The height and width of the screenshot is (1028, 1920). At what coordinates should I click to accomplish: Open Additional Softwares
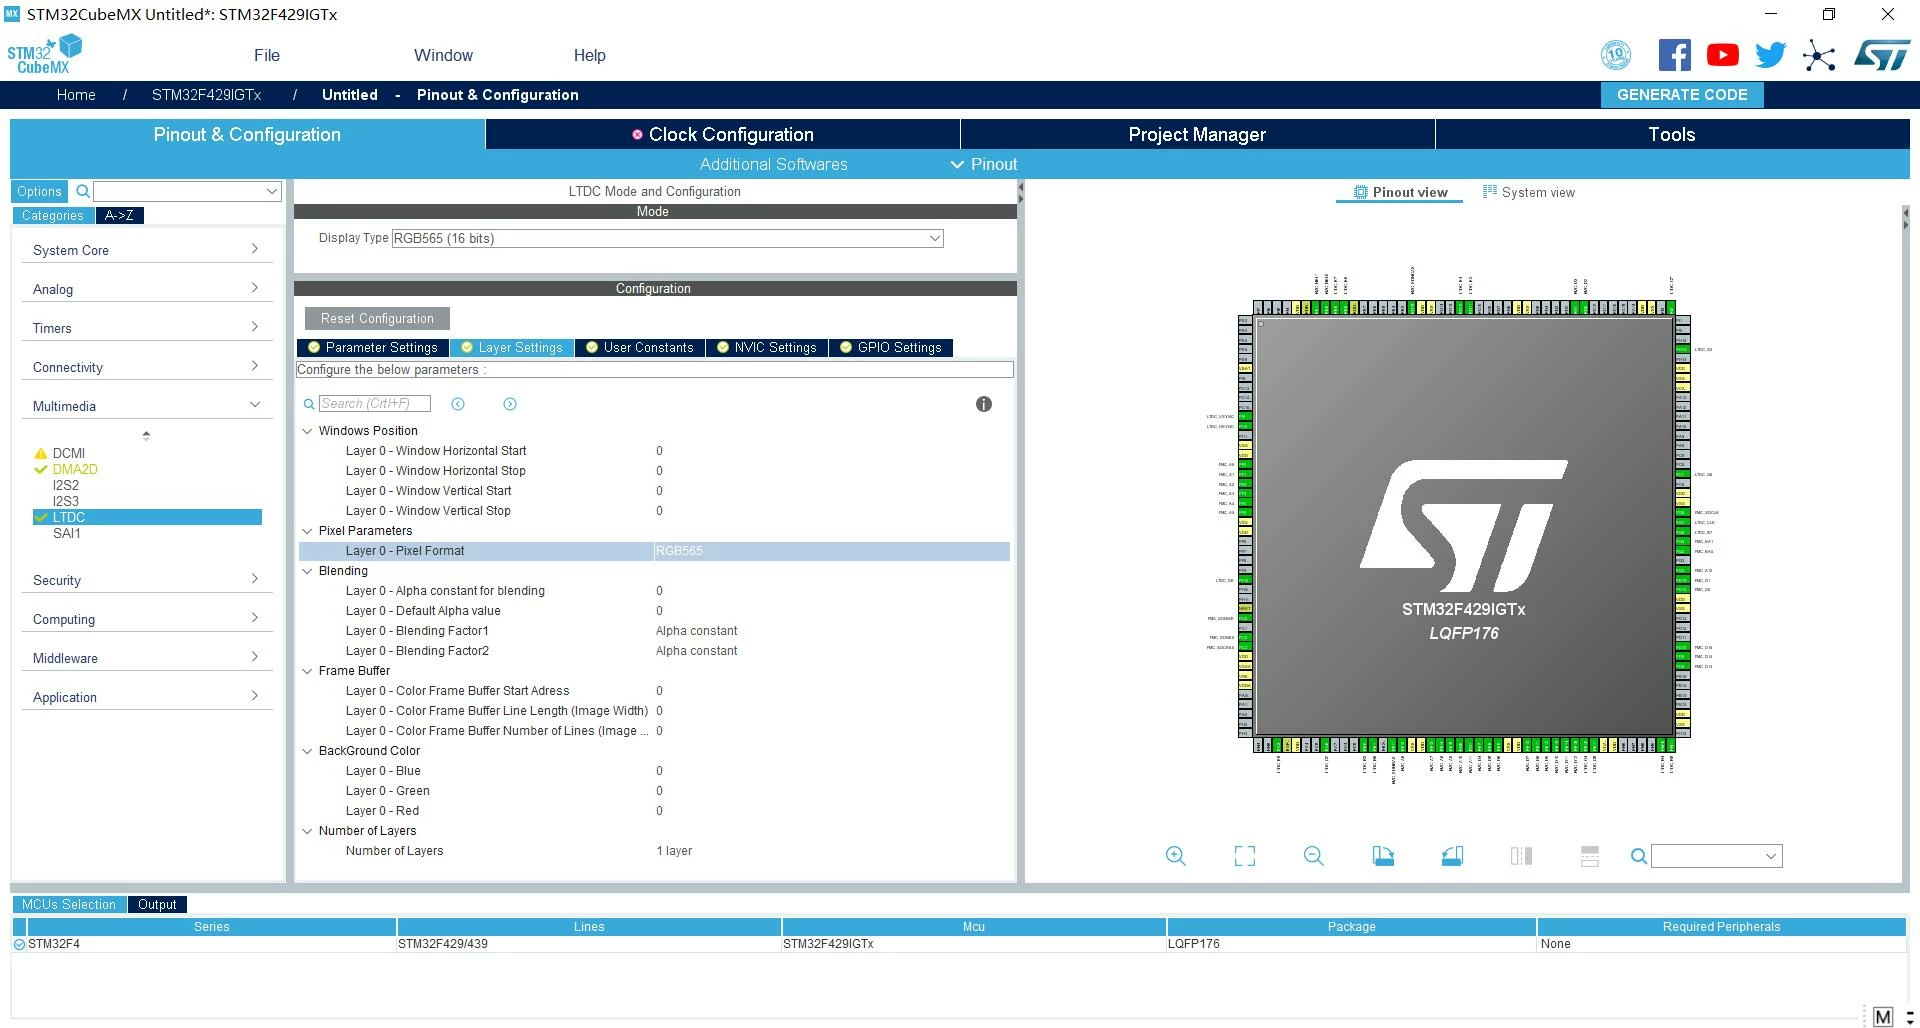click(x=774, y=164)
